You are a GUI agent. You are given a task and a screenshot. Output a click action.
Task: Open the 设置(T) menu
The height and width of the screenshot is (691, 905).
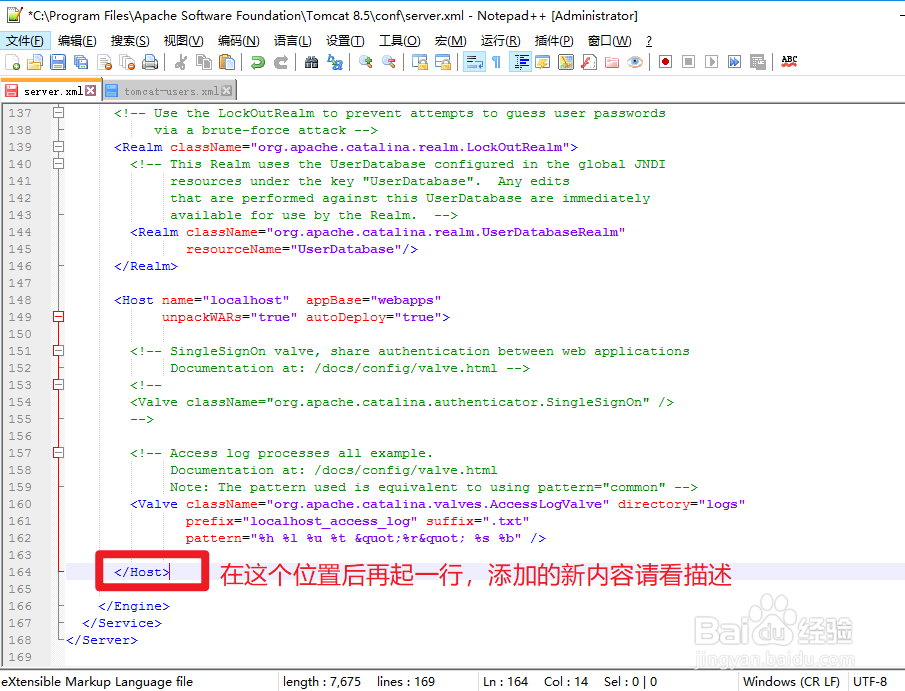tap(345, 41)
